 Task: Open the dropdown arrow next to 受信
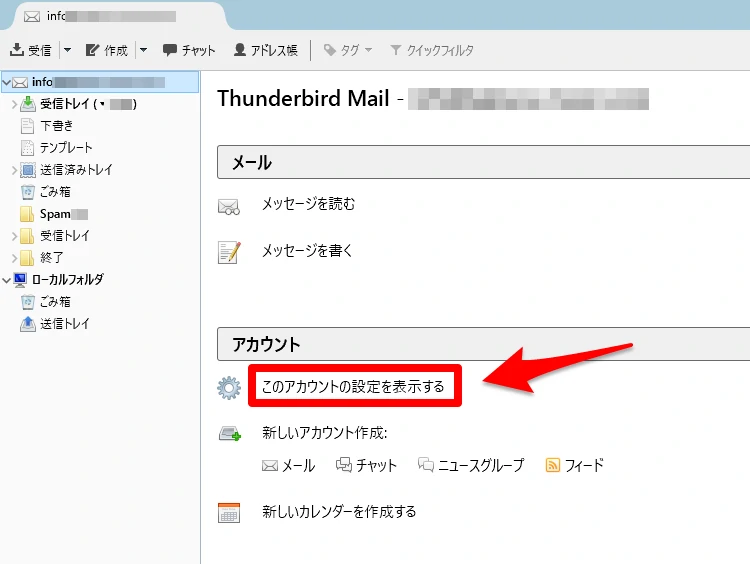coord(67,50)
